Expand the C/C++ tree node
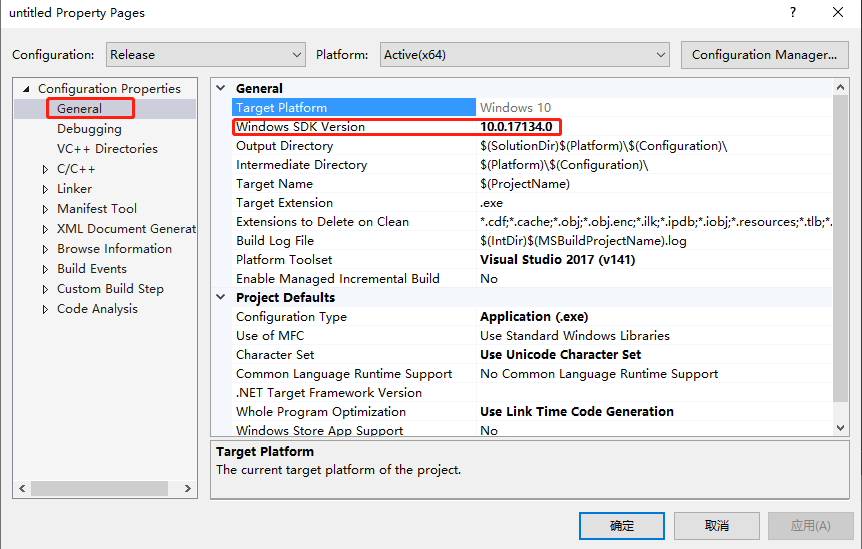Image resolution: width=862 pixels, height=549 pixels. click(45, 169)
